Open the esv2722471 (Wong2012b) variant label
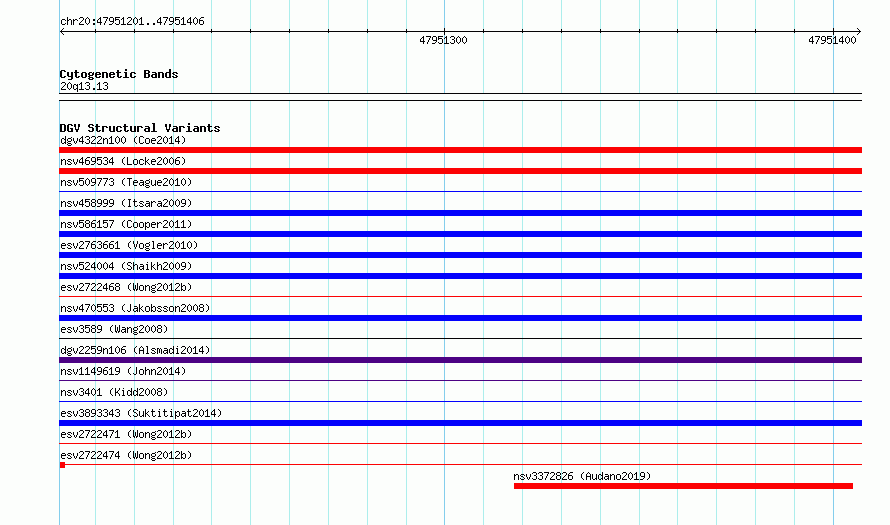The width and height of the screenshot is (890, 525). coord(126,434)
